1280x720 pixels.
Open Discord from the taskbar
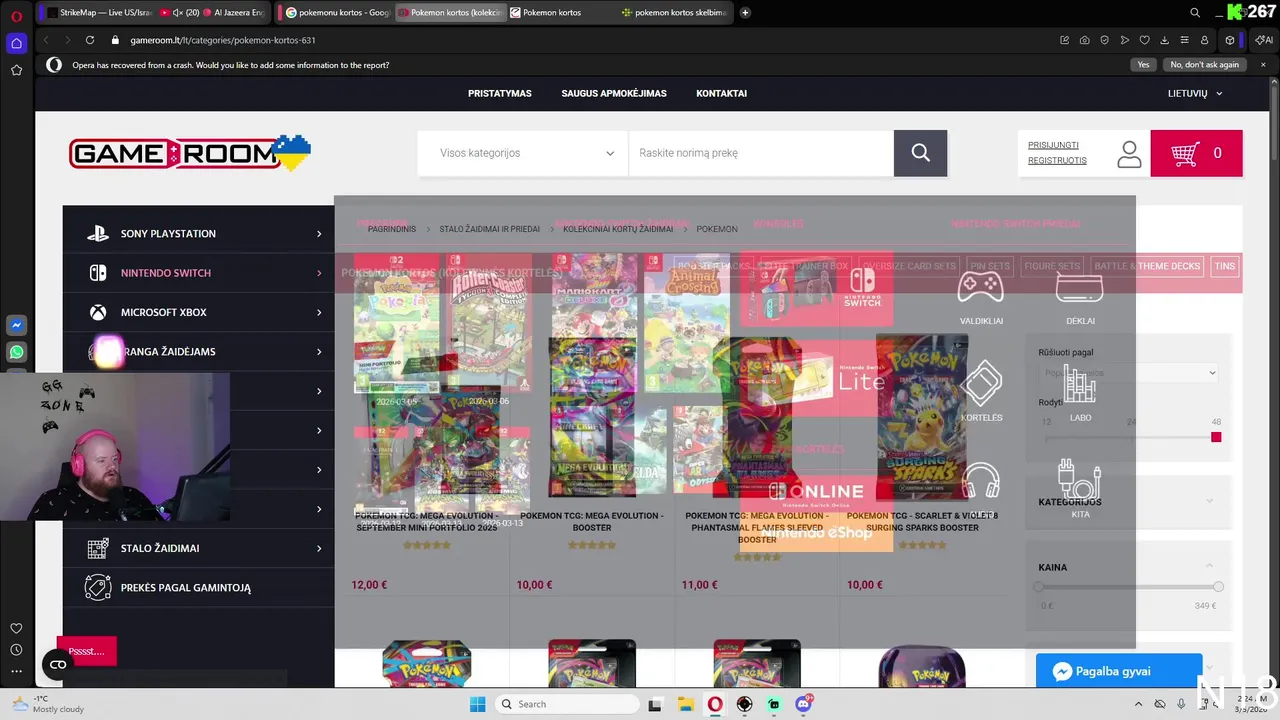coord(803,704)
